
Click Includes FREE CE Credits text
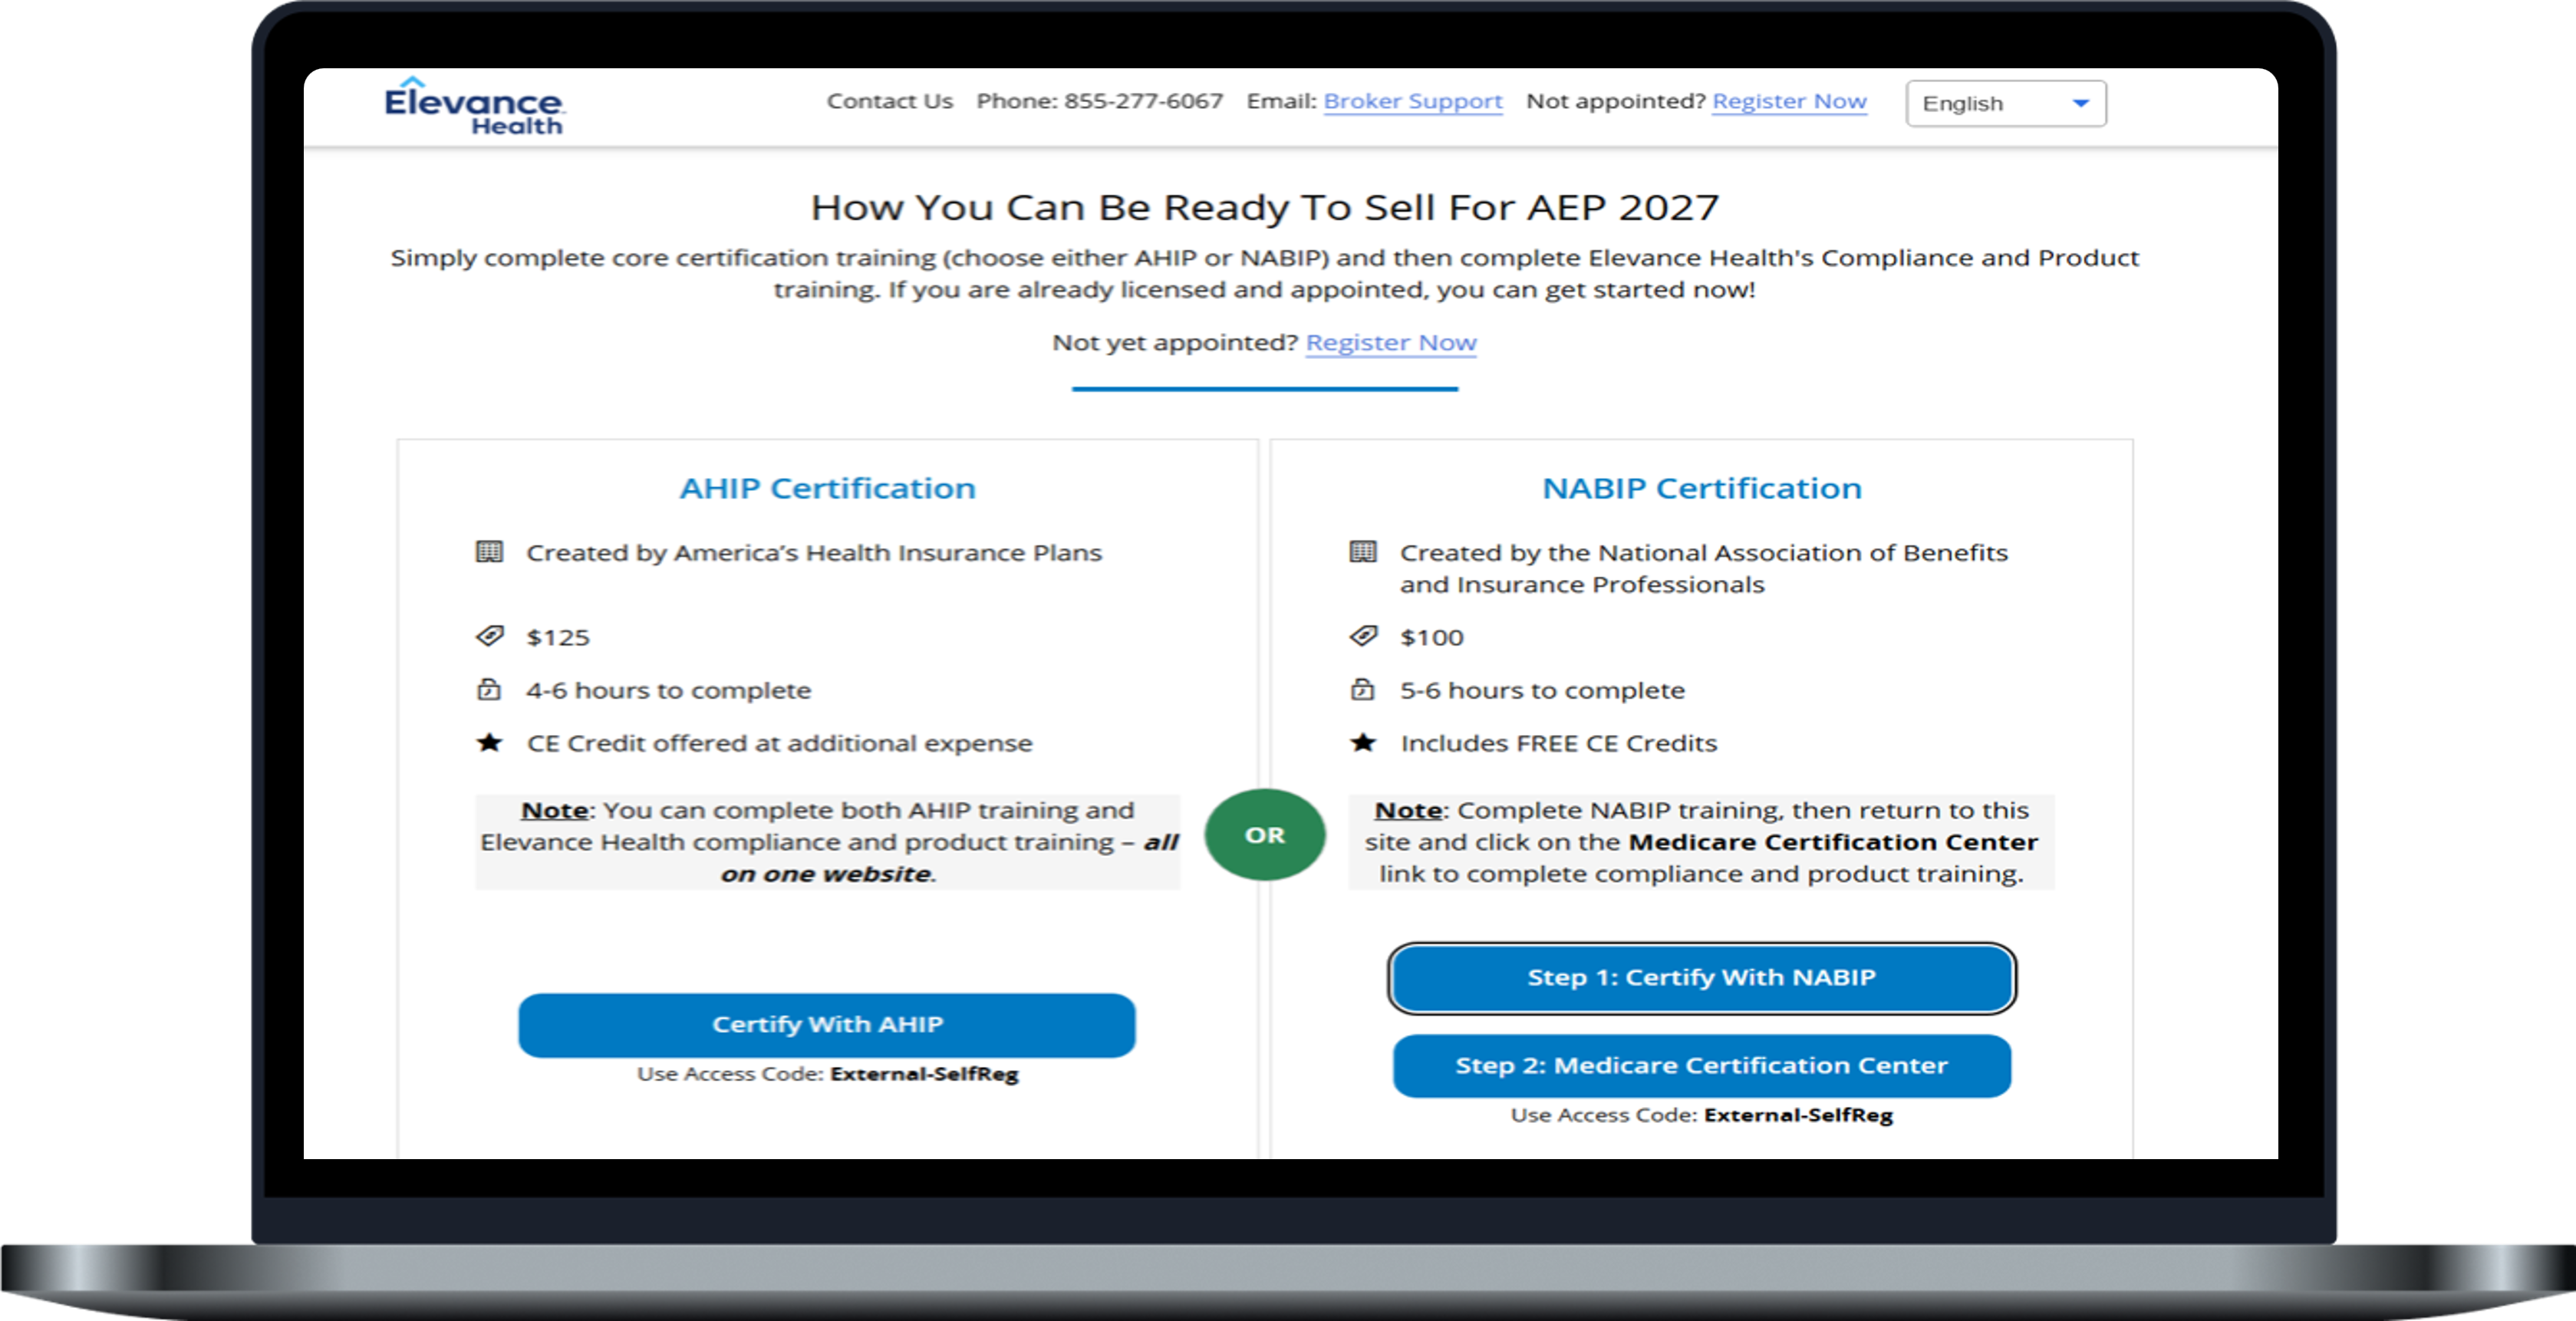pyautogui.click(x=1558, y=743)
